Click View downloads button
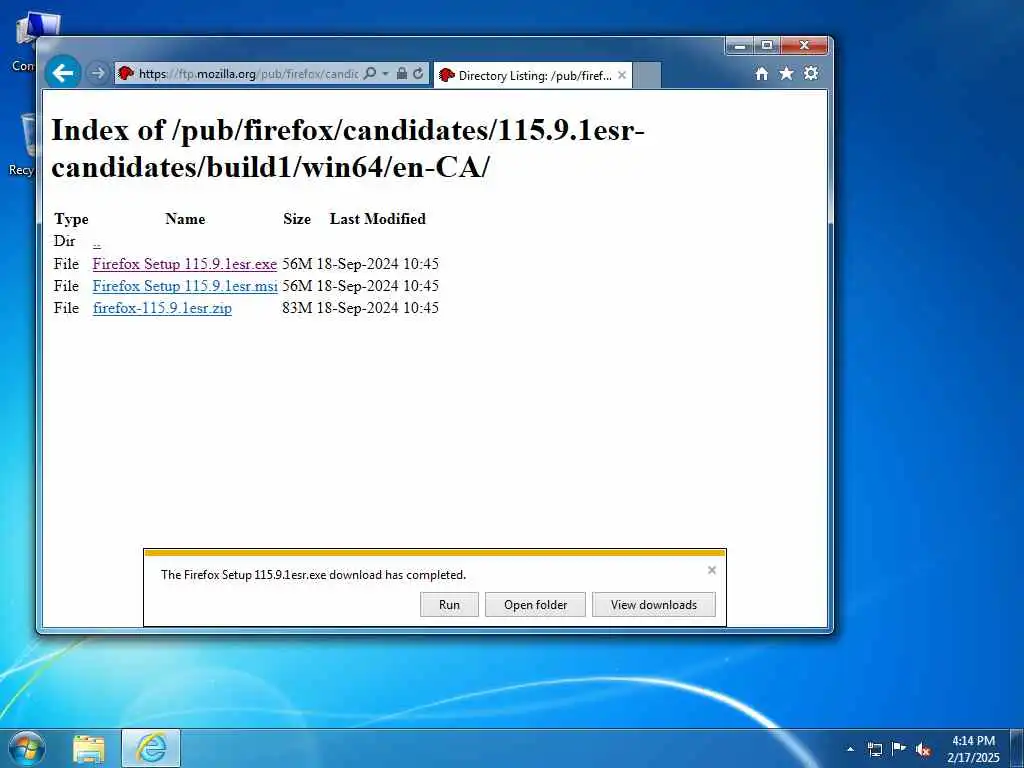This screenshot has width=1024, height=768. click(654, 605)
